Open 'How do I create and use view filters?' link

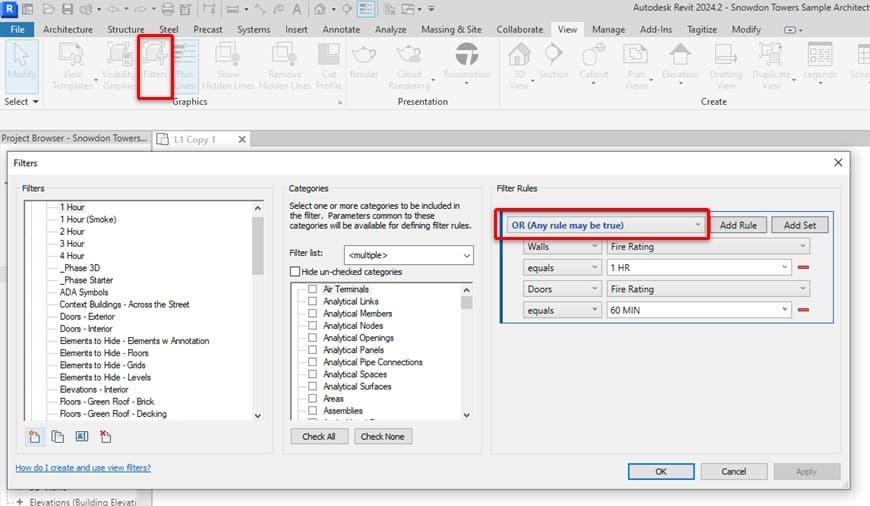tap(83, 468)
